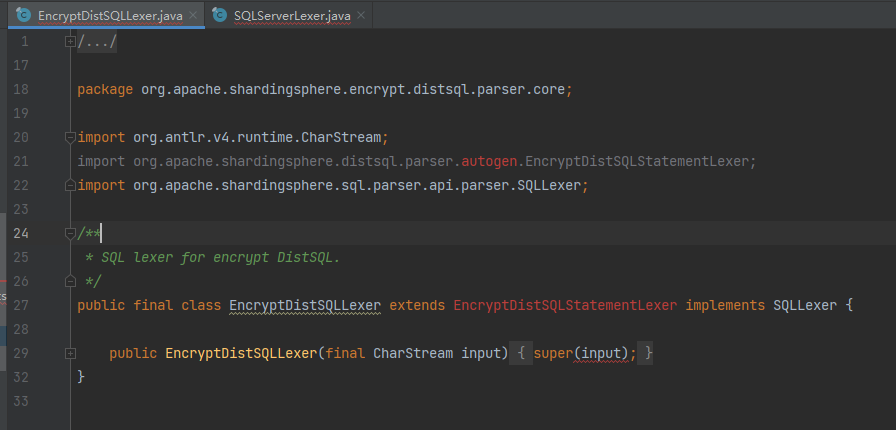Click the class name 'EncryptDistSQLLexer' on line 27
The width and height of the screenshot is (896, 430).
click(305, 305)
